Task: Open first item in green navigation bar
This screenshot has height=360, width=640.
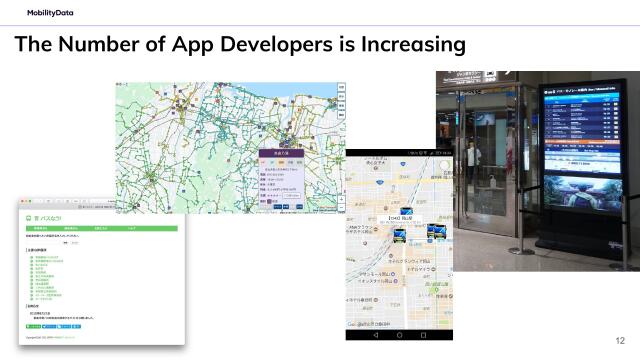Action: coord(40,229)
